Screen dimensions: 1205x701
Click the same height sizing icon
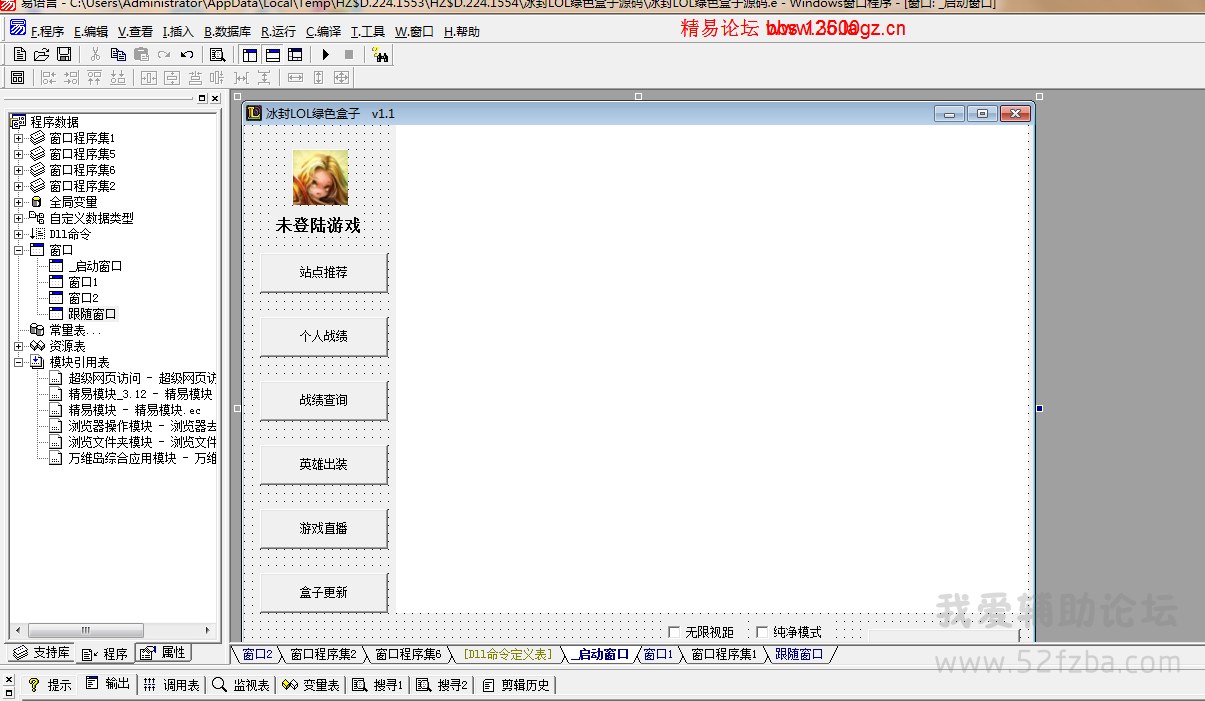coord(318,77)
